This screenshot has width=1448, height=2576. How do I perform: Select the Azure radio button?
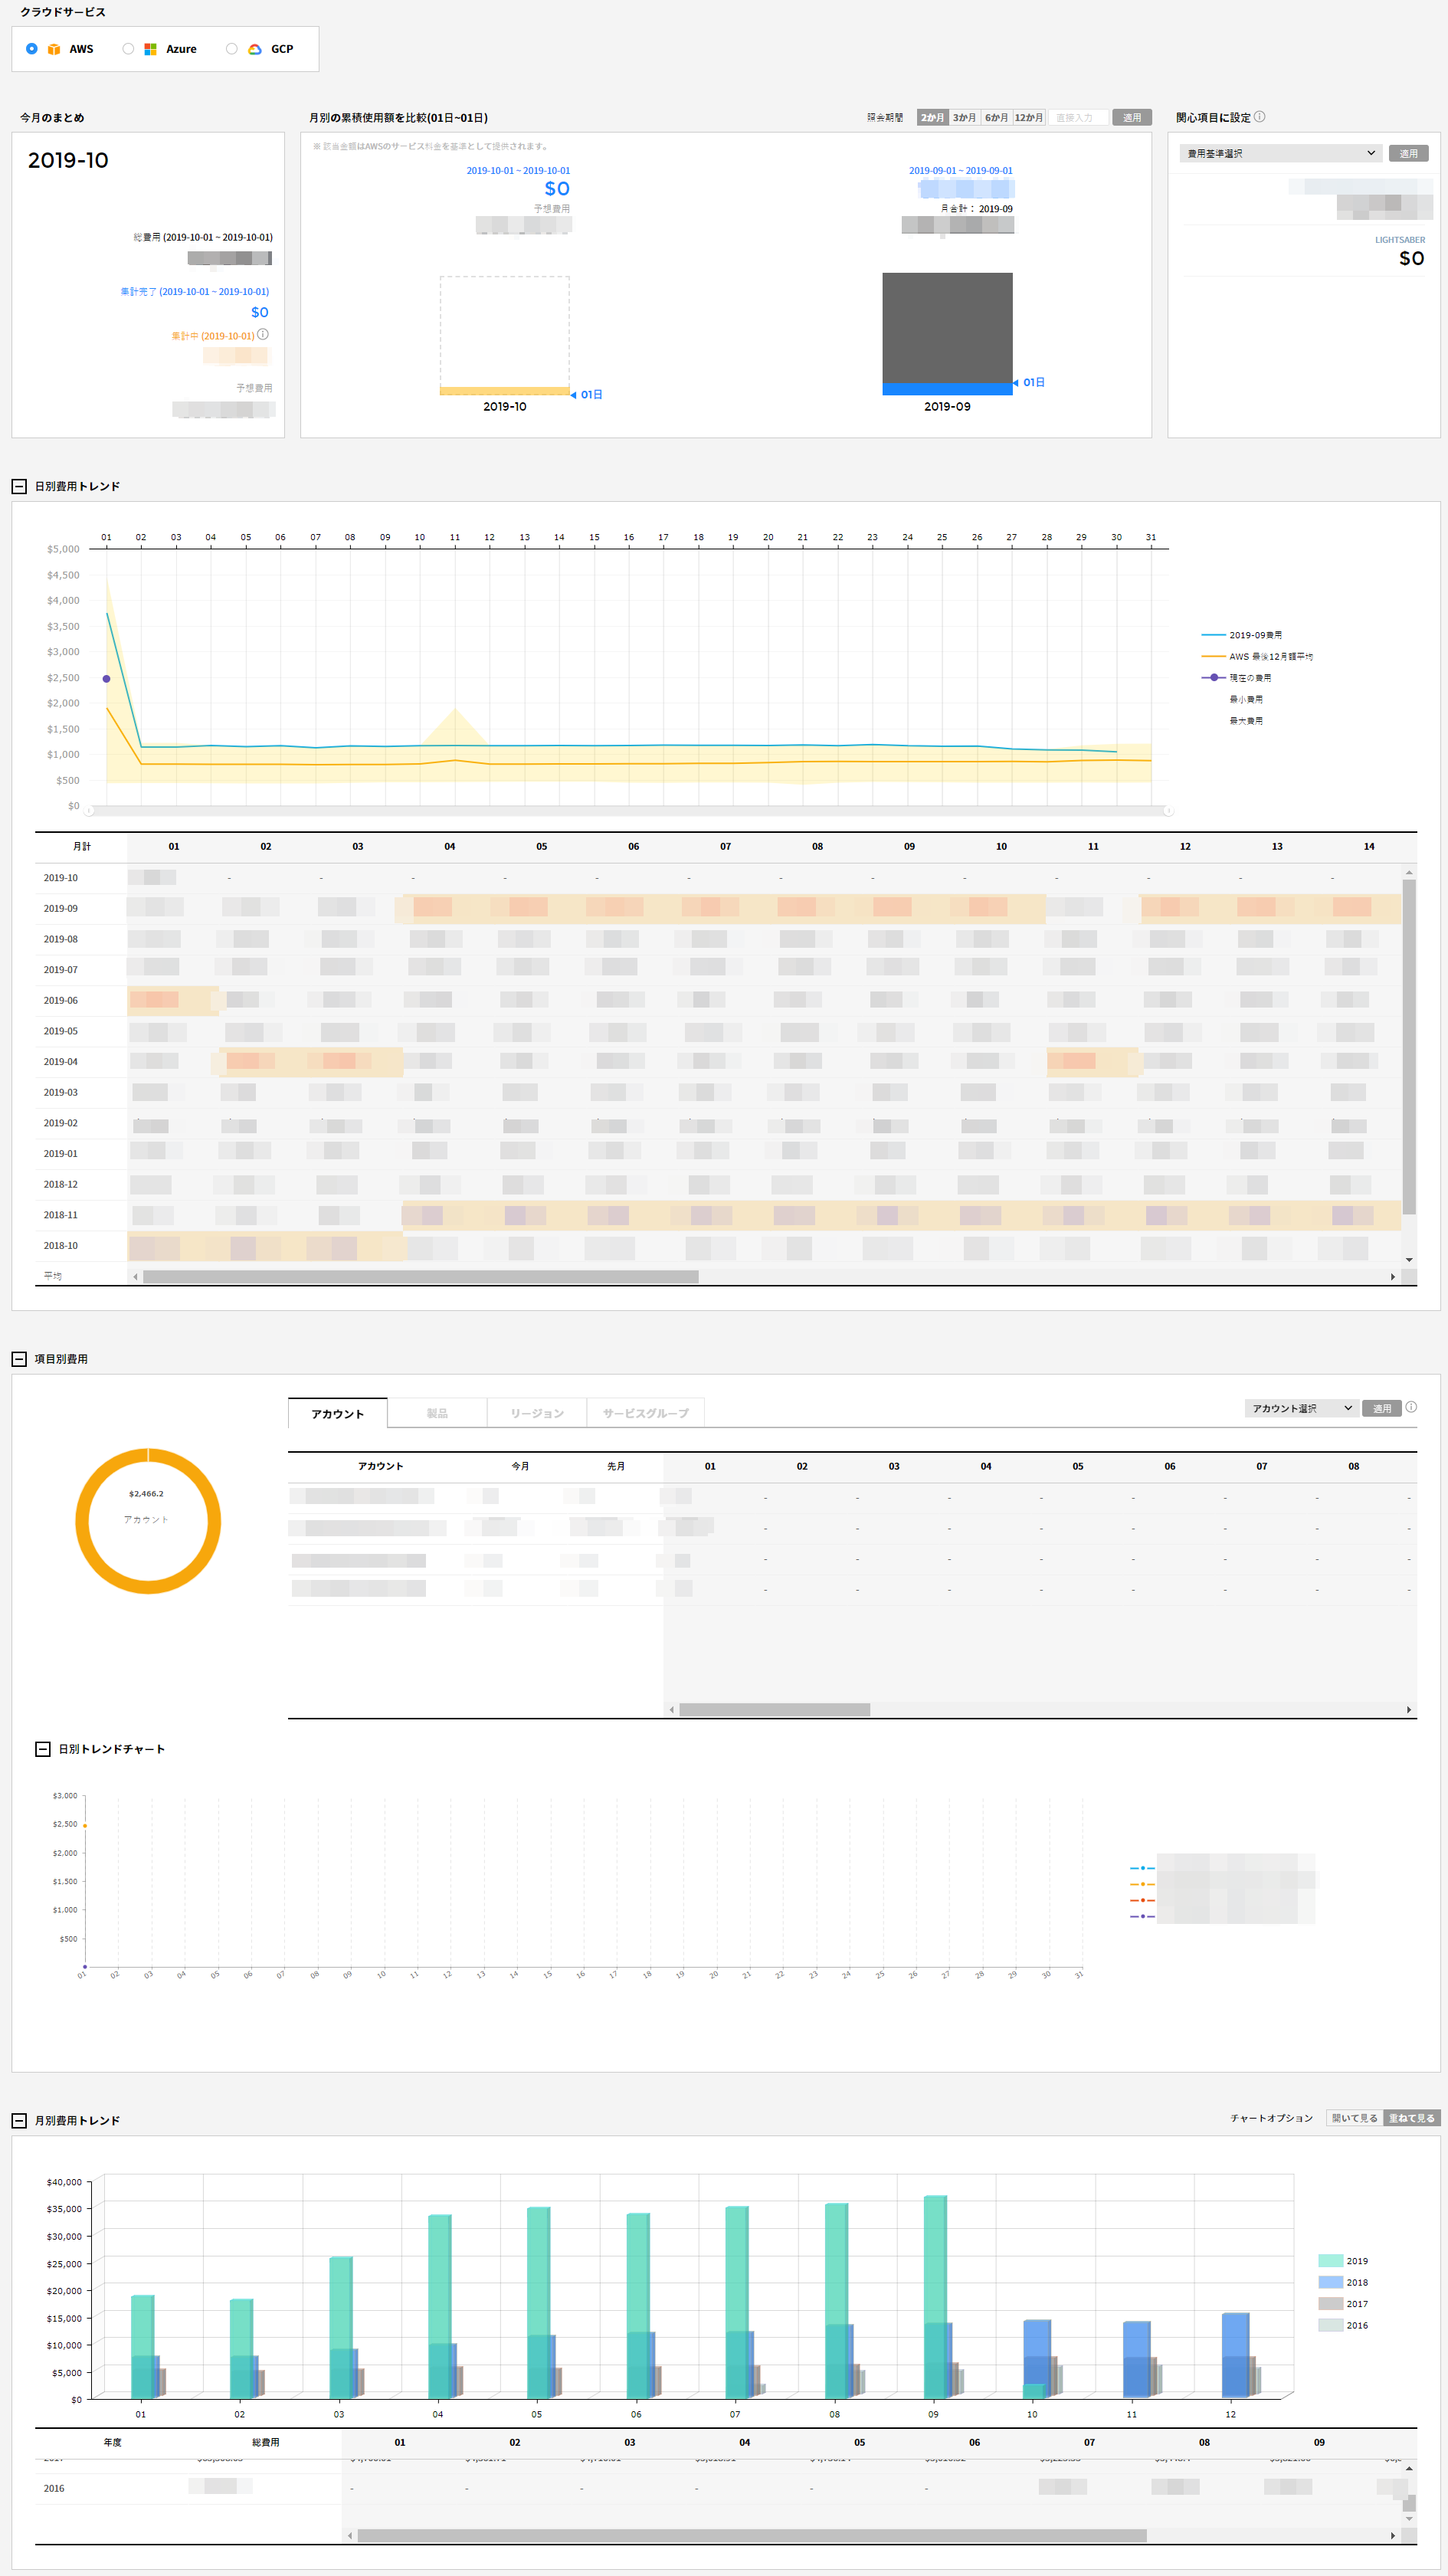pos(128,49)
